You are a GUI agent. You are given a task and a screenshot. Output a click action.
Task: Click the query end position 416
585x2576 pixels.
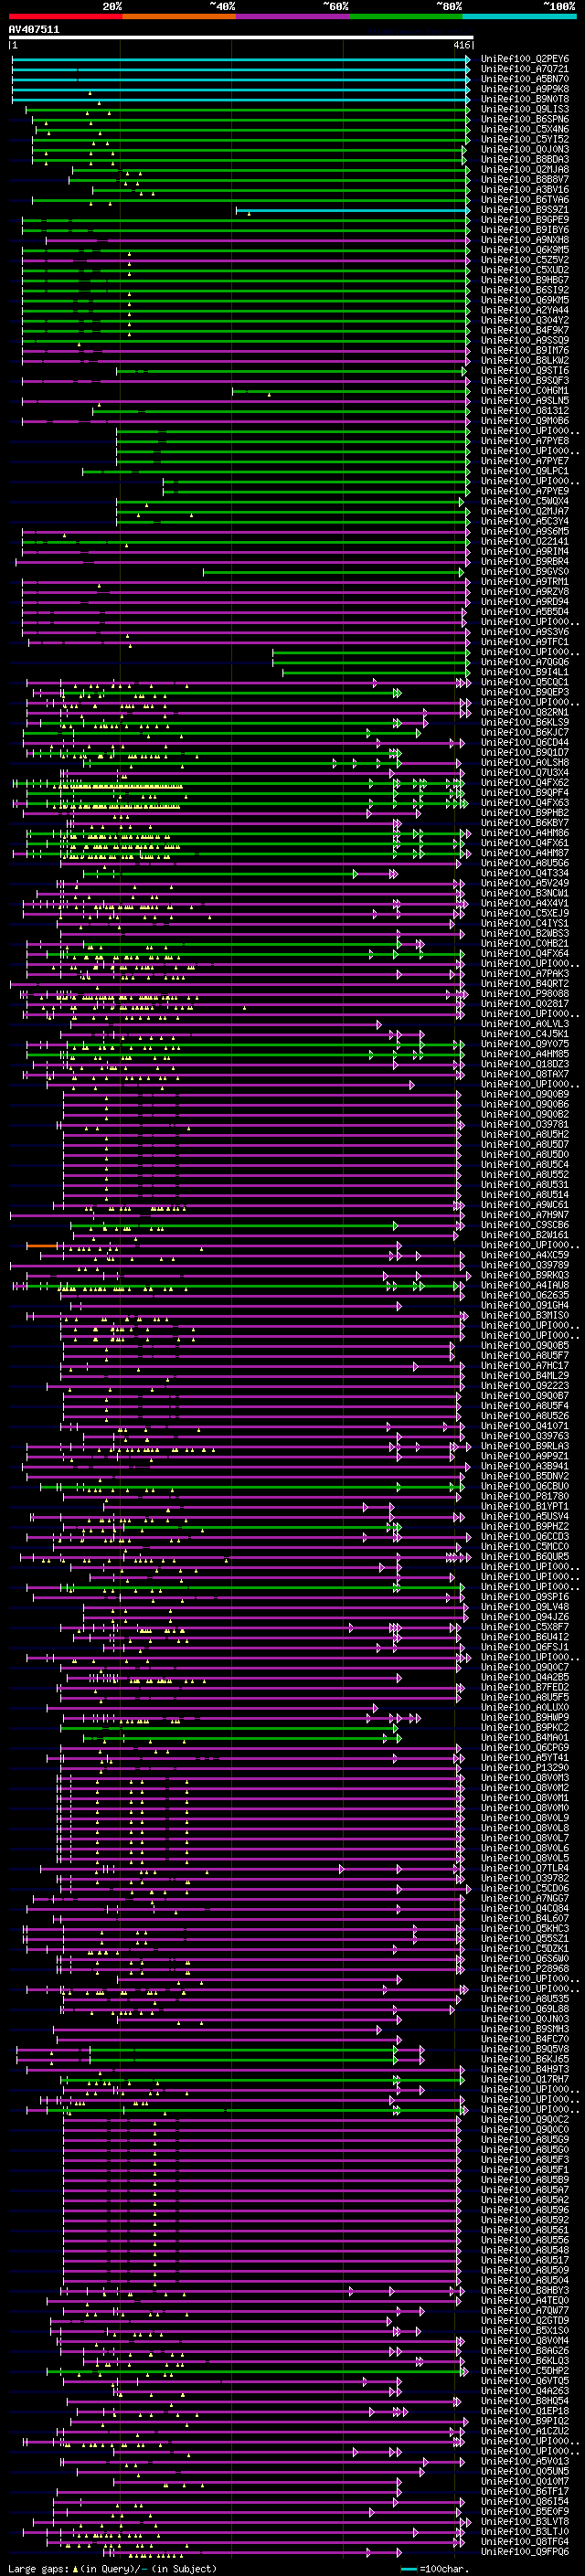point(461,45)
